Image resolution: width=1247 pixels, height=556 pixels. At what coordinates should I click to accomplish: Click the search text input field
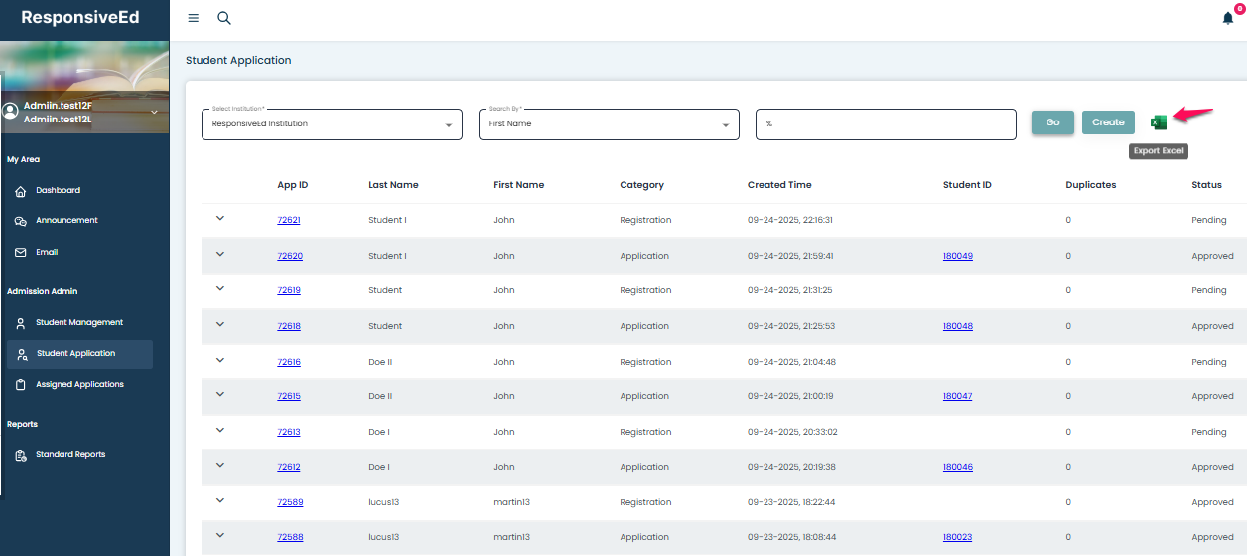[885, 124]
